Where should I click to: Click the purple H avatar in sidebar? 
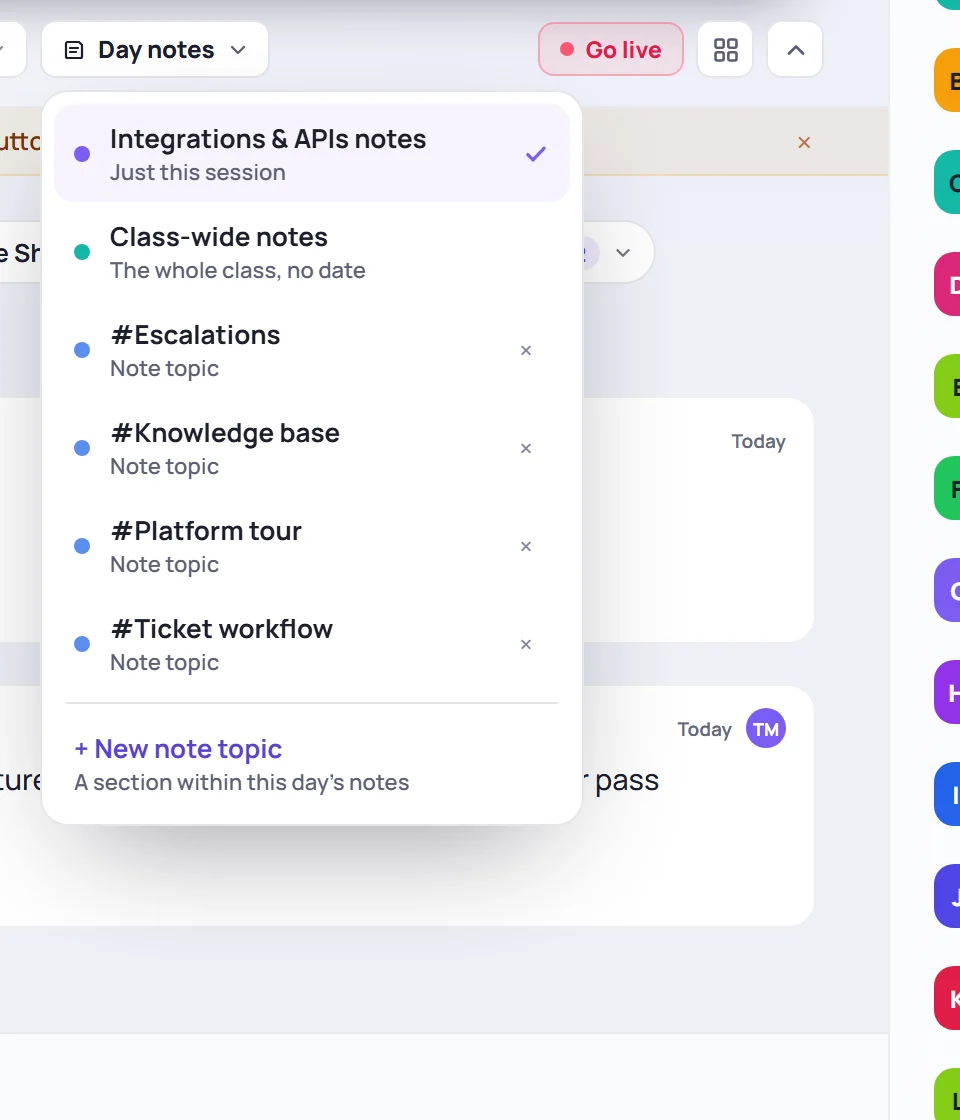tap(949, 692)
